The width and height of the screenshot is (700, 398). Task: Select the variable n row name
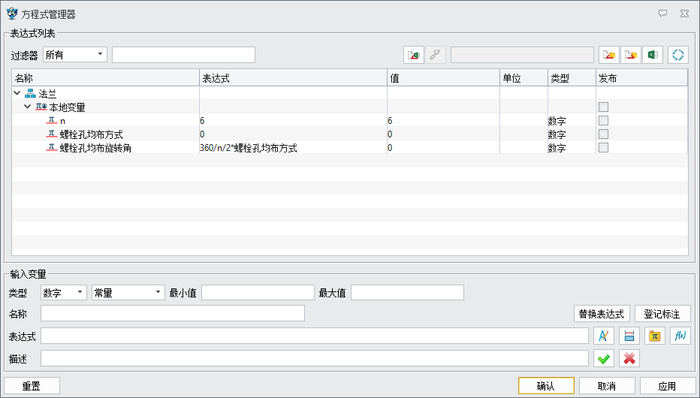coord(62,121)
